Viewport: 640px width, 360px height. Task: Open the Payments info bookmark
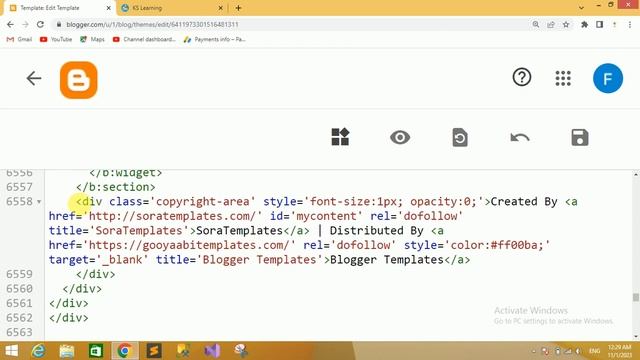coord(215,39)
